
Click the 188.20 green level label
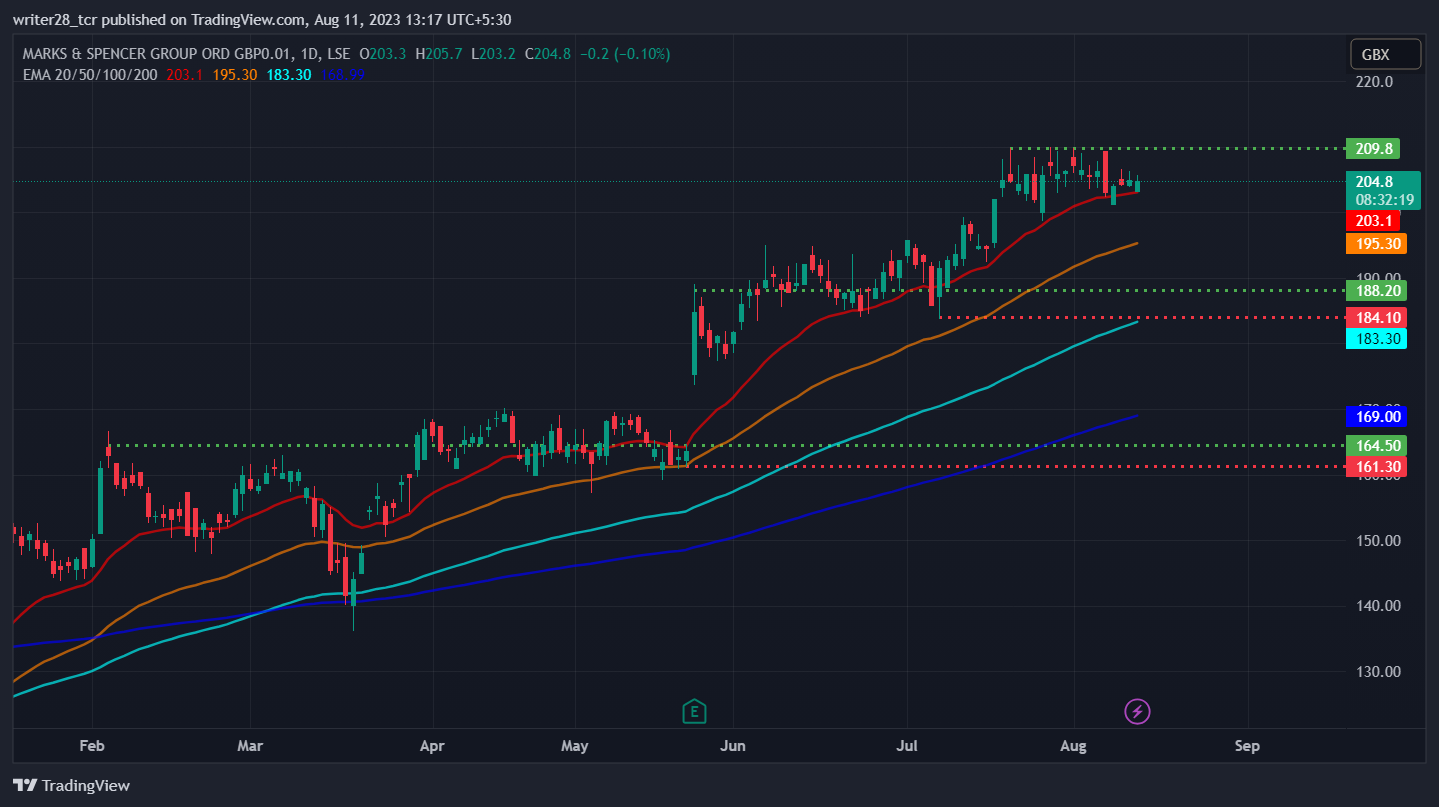(1376, 291)
